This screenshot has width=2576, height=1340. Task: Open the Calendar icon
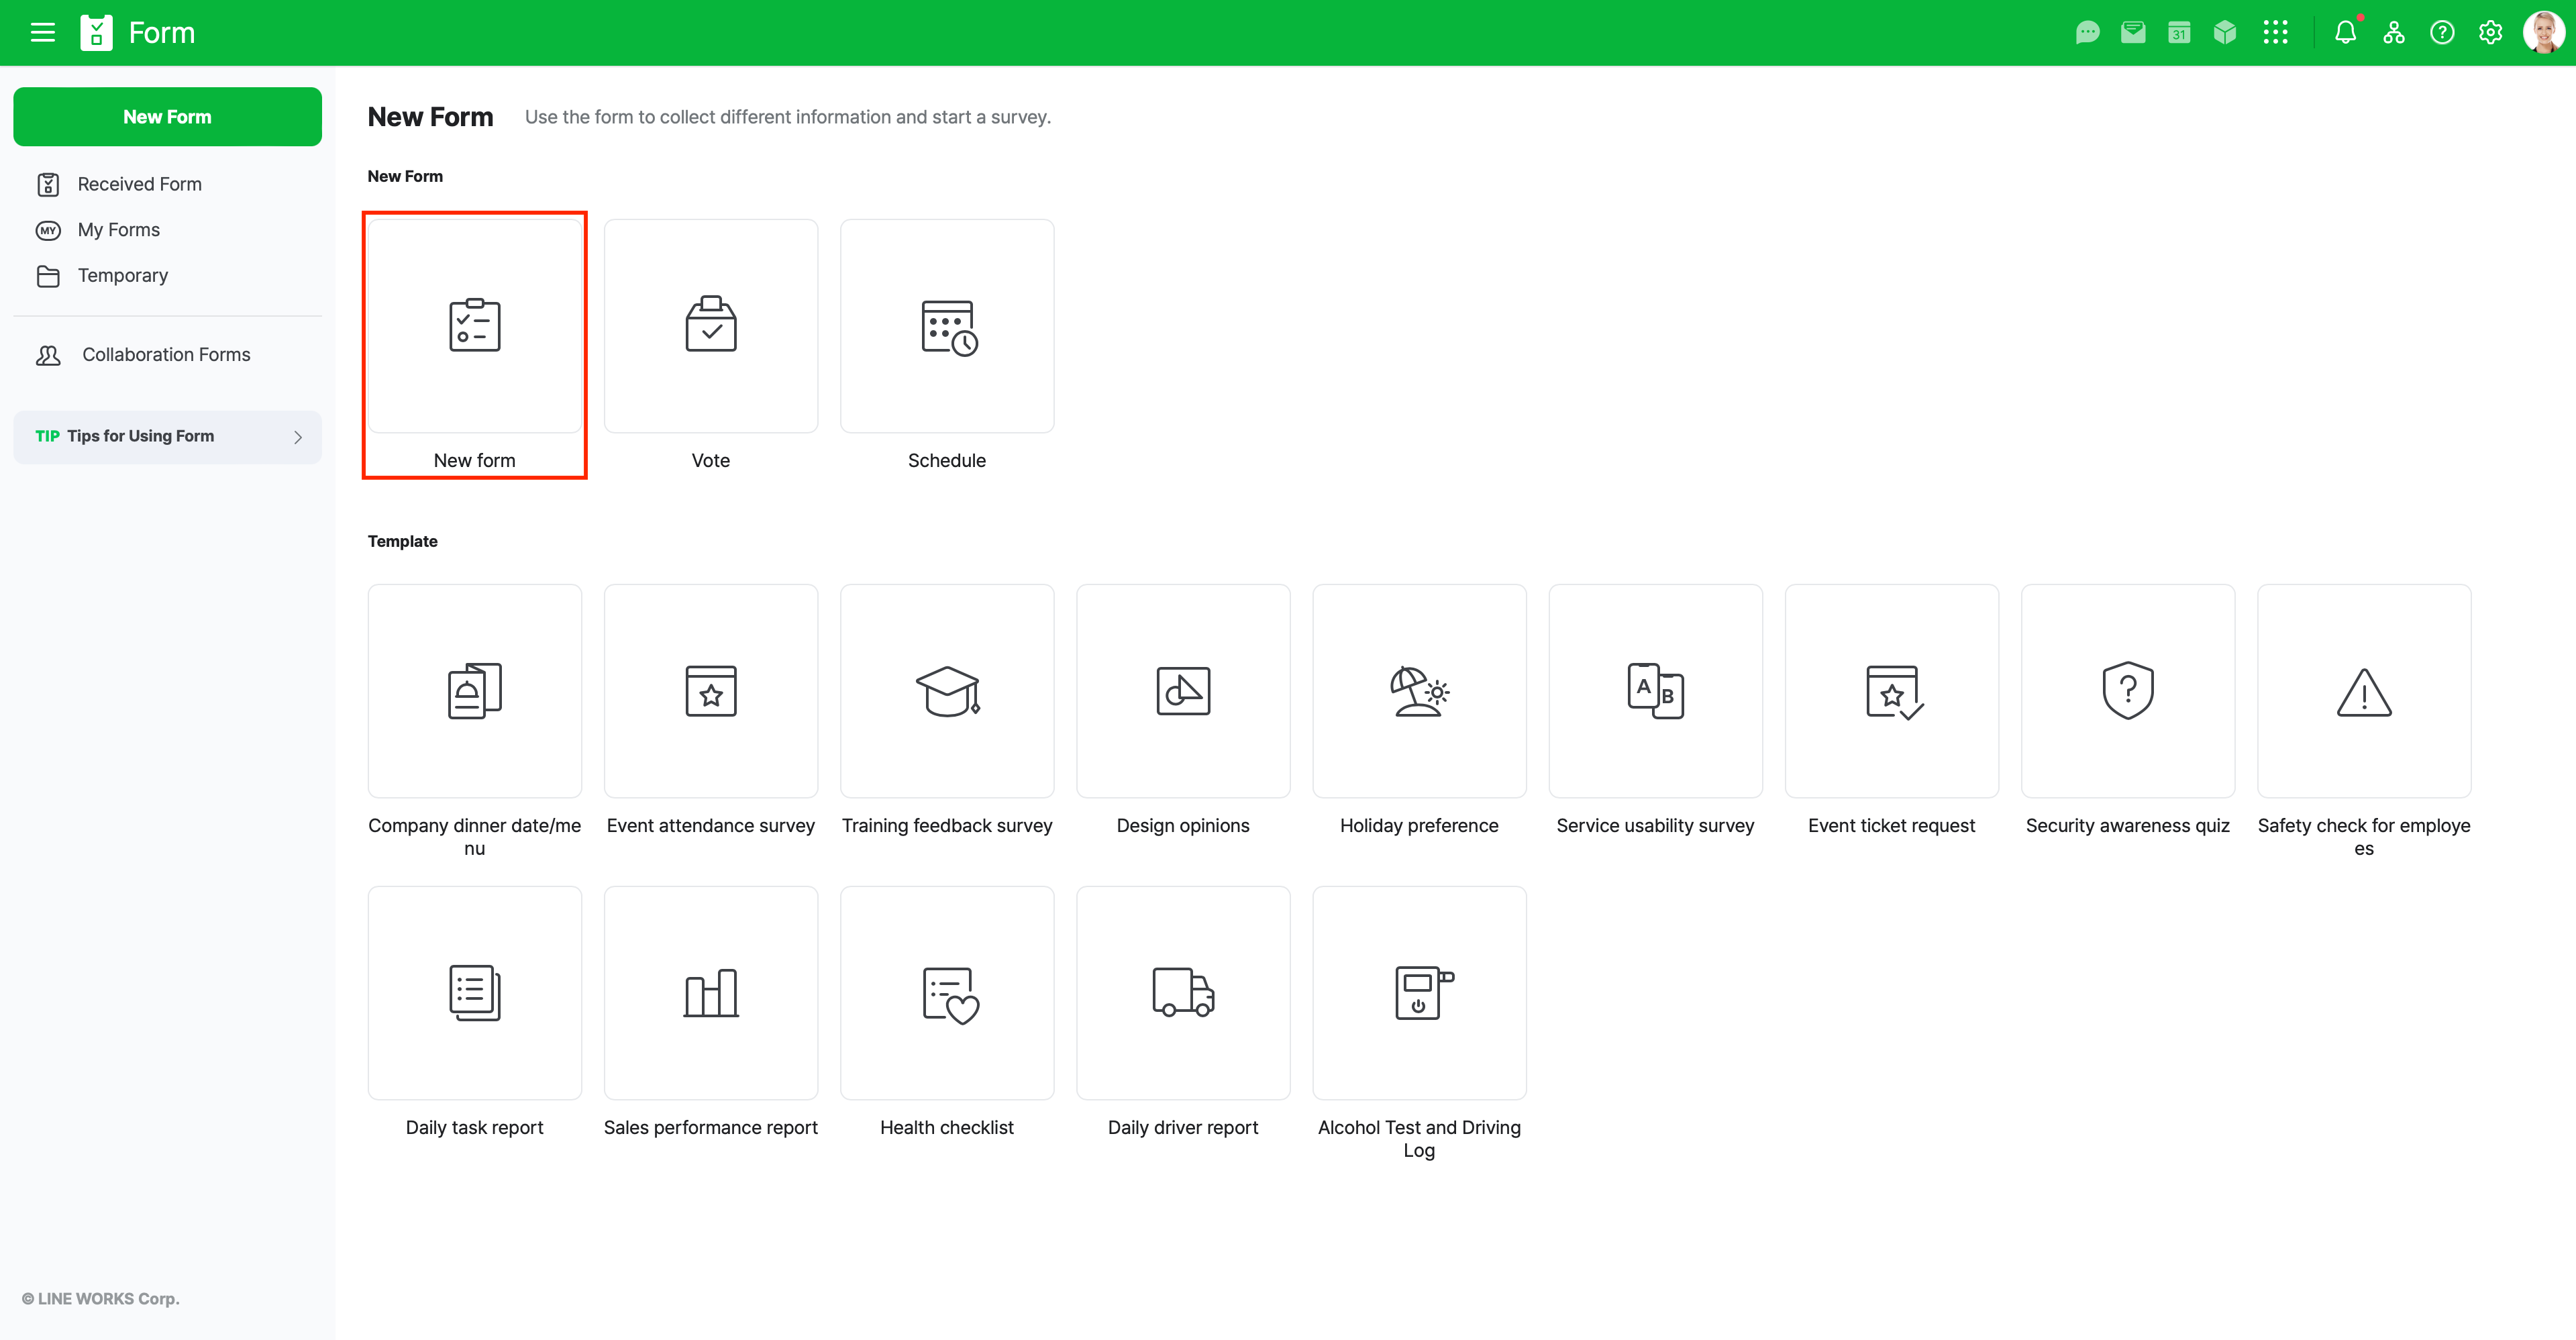2179,32
